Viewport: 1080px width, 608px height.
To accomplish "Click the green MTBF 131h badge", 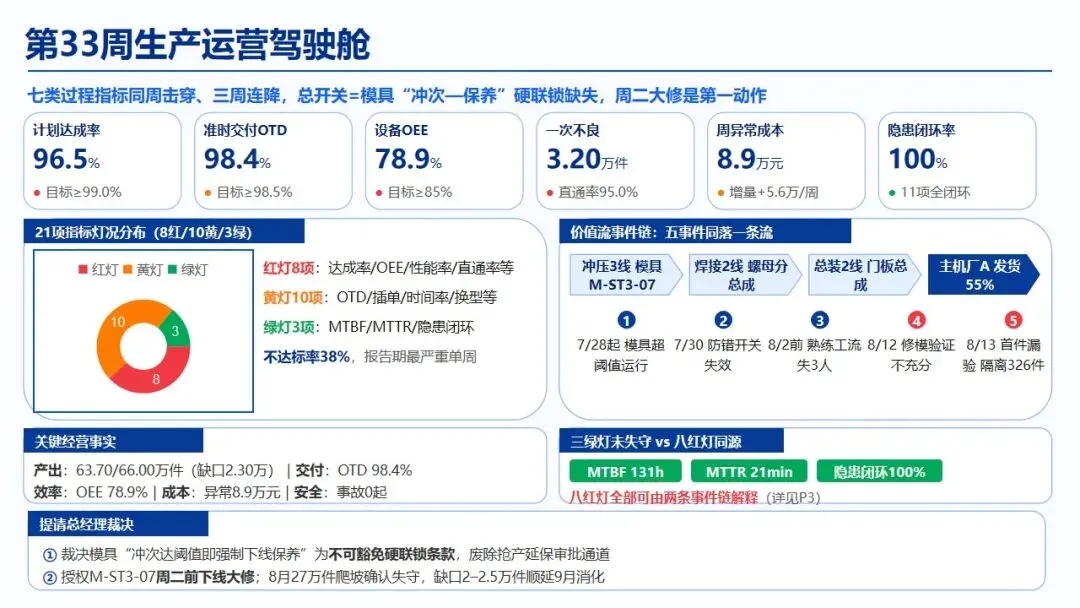I will [625, 472].
